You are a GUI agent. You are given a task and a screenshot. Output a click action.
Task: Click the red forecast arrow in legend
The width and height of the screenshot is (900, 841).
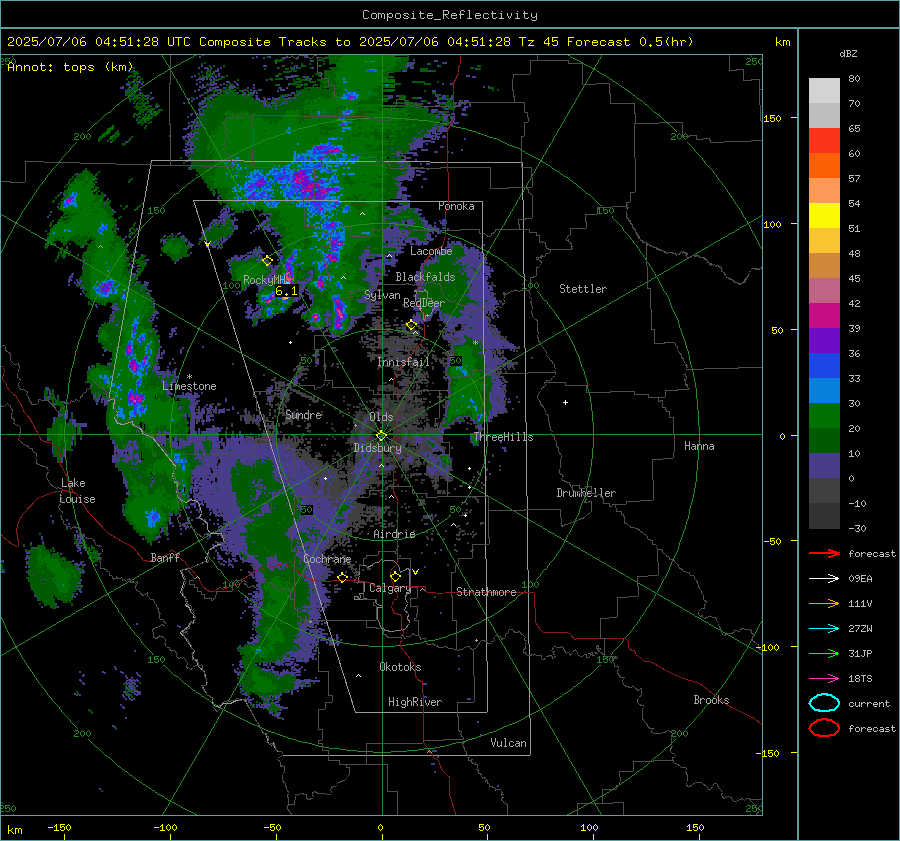(824, 553)
